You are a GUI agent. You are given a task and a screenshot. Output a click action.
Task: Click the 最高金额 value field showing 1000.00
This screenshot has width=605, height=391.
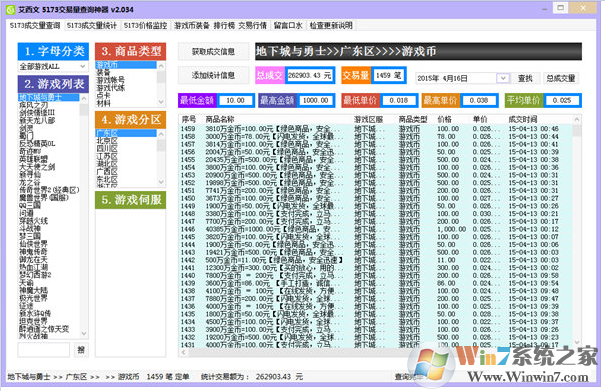click(x=315, y=100)
